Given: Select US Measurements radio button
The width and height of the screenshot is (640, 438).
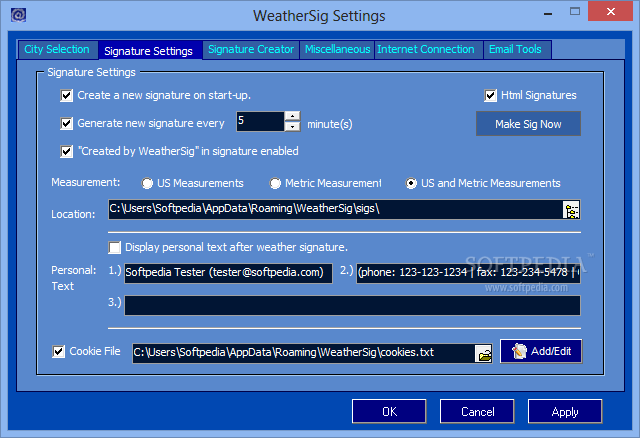Looking at the screenshot, I should (147, 183).
